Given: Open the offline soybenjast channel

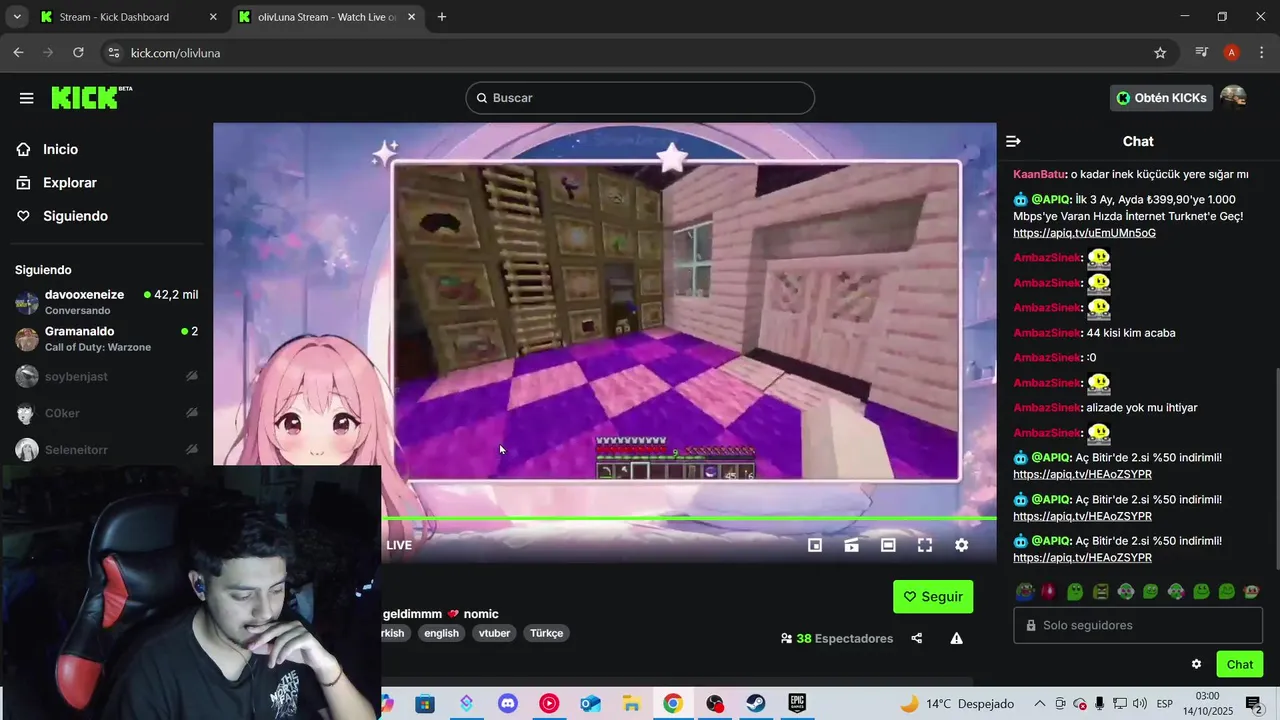Looking at the screenshot, I should point(106,376).
